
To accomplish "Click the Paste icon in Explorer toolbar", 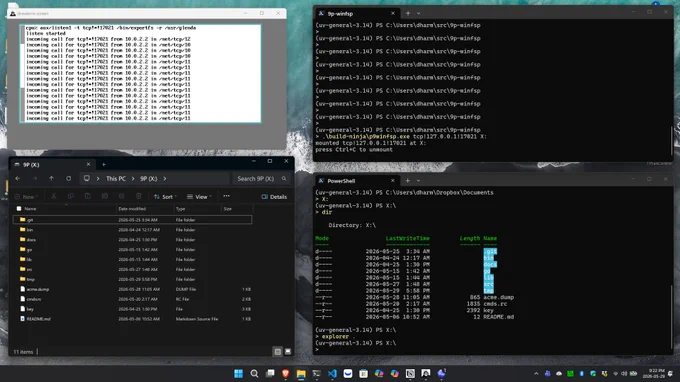I will coord(88,196).
